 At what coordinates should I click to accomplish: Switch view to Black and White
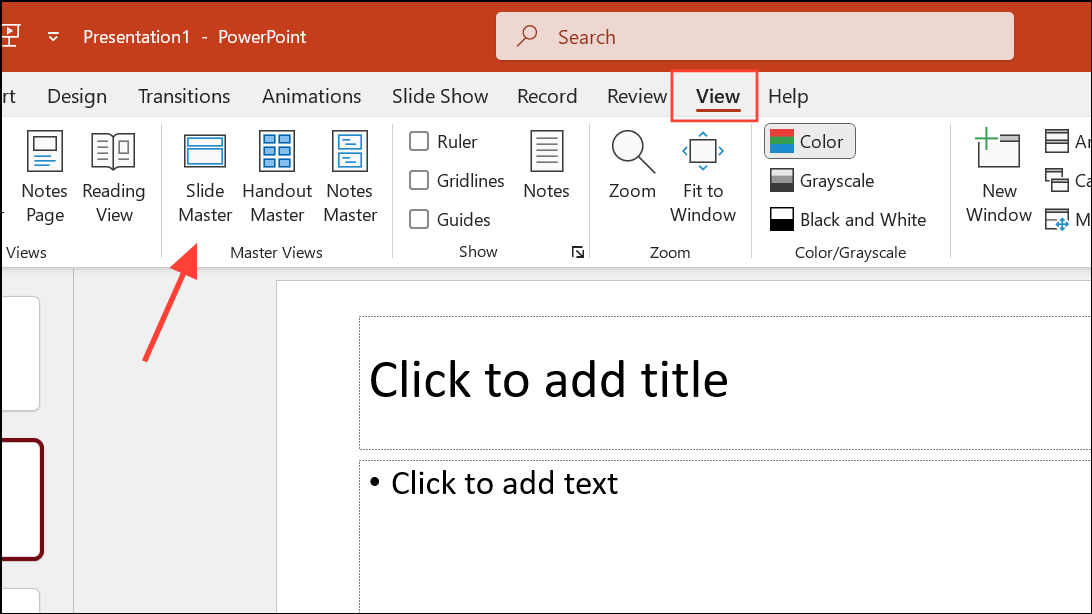848,219
